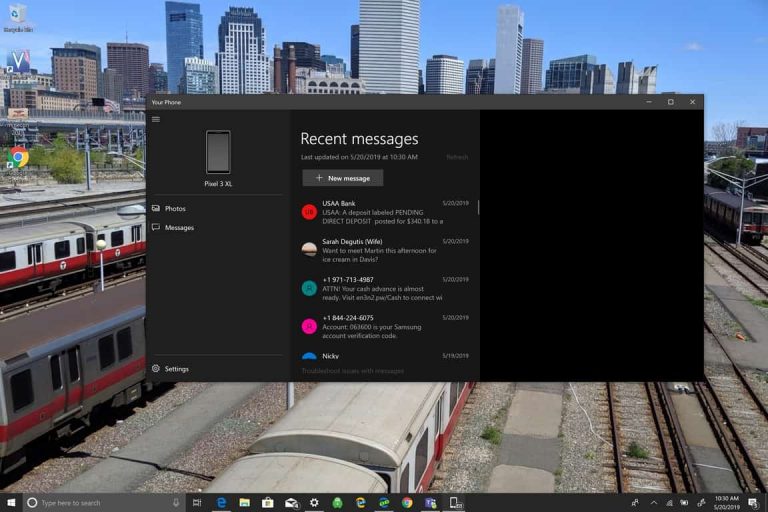The height and width of the screenshot is (512, 768).
Task: Open the Nicky conversation
Action: [x=385, y=356]
